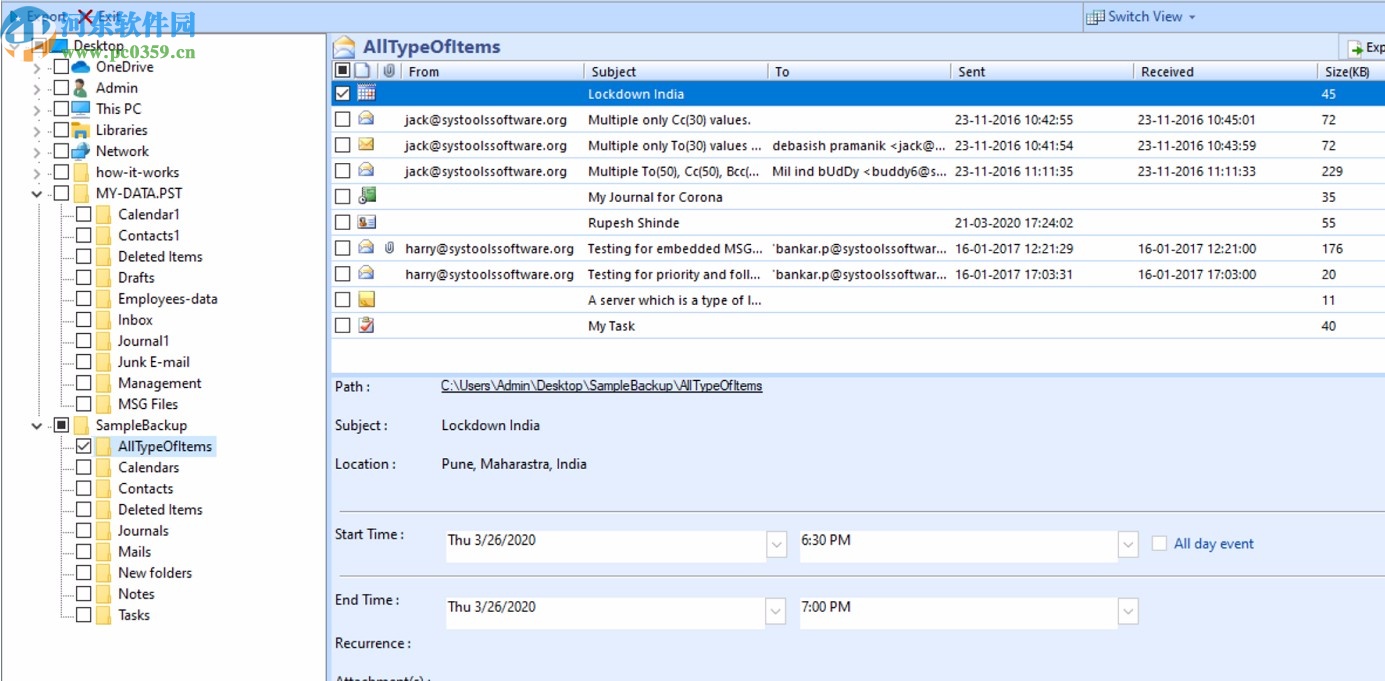1385x681 pixels.
Task: Click the grid icon next to Switch View
Action: coord(1097,16)
